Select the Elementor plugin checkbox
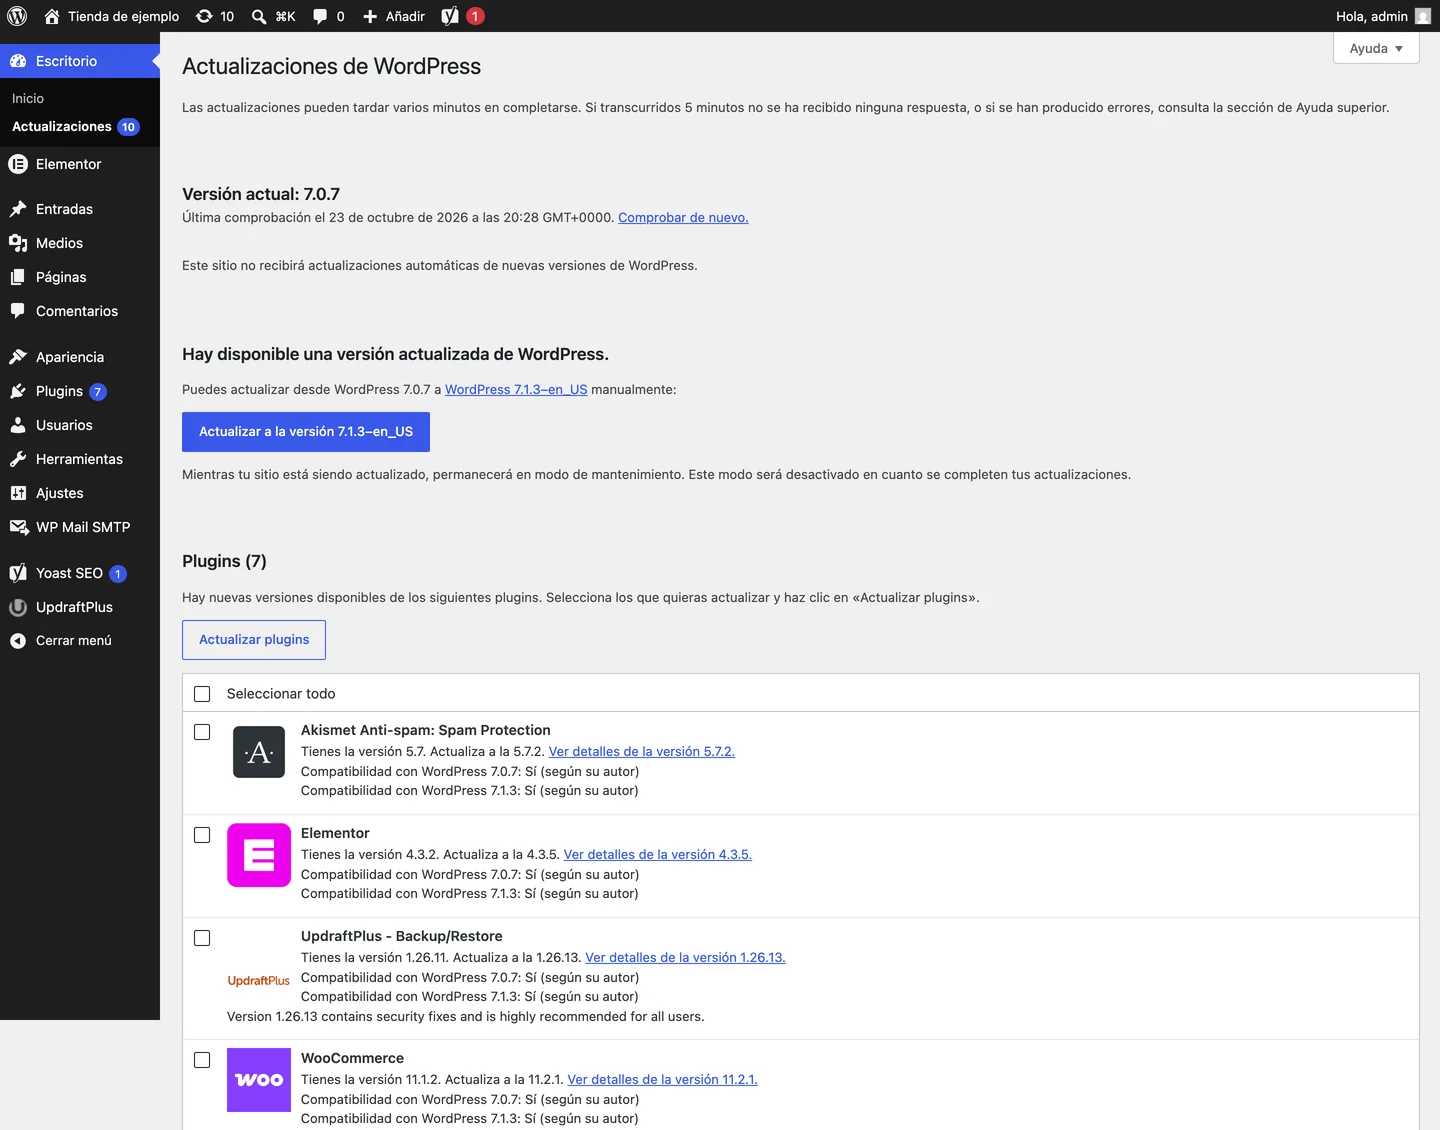Image resolution: width=1440 pixels, height=1130 pixels. (202, 835)
